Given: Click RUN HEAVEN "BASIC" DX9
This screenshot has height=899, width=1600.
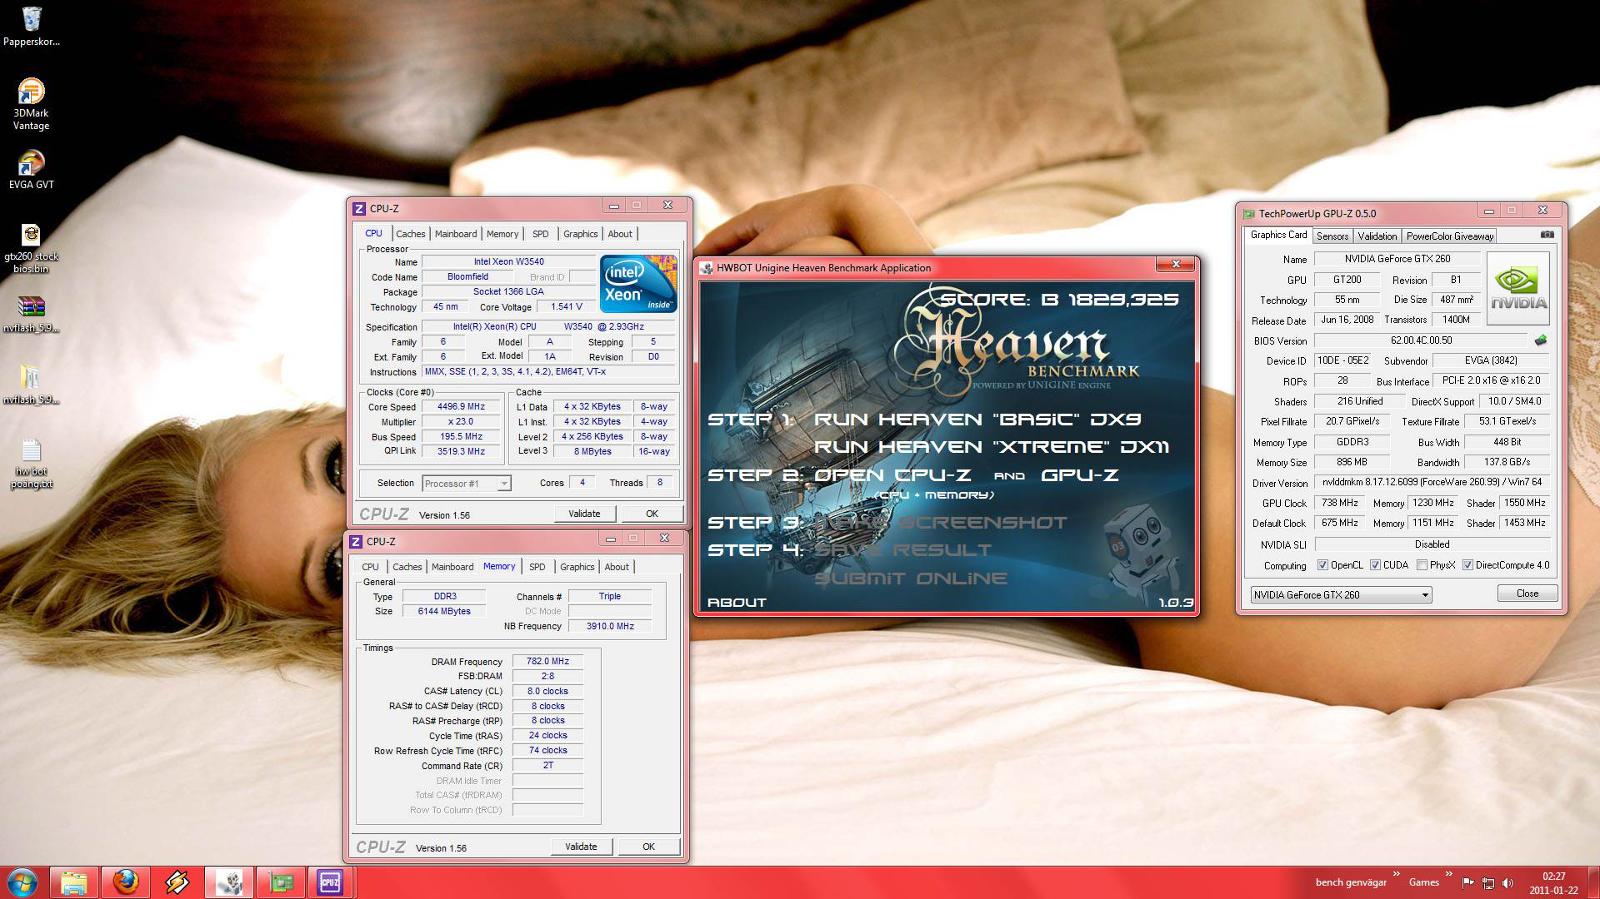Looking at the screenshot, I should 977,419.
